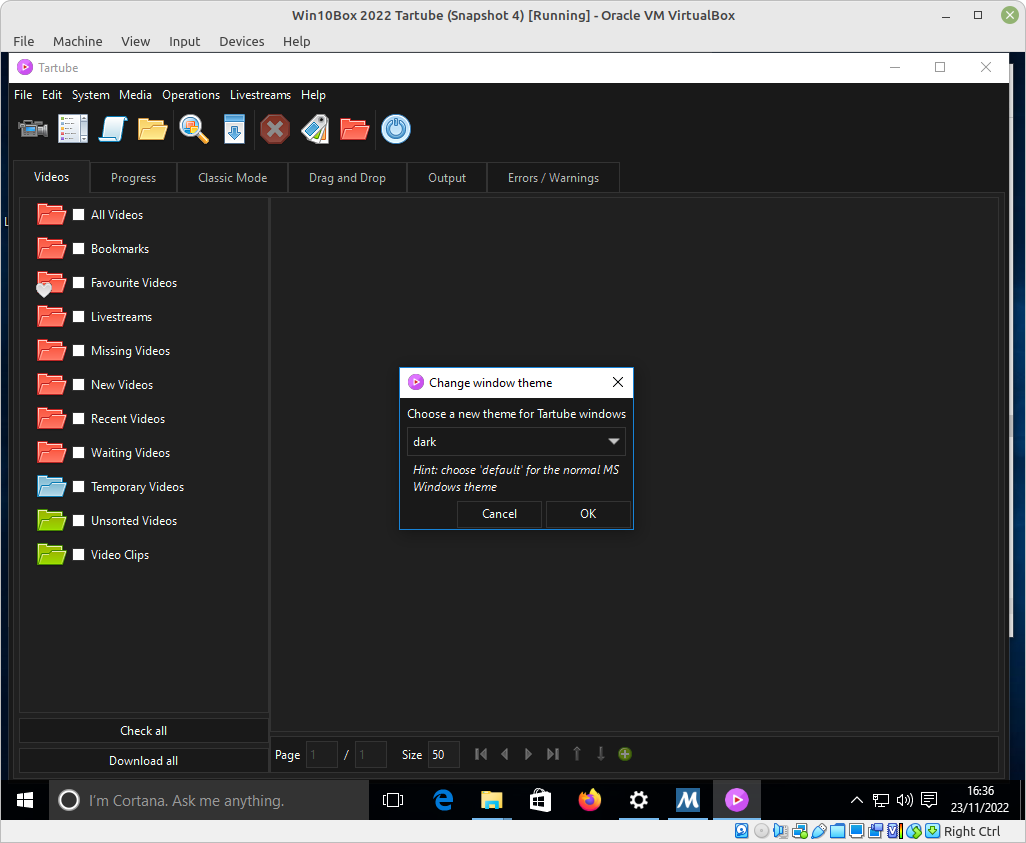Click the Tartube icon in the taskbar
This screenshot has width=1026, height=843.
(x=736, y=800)
